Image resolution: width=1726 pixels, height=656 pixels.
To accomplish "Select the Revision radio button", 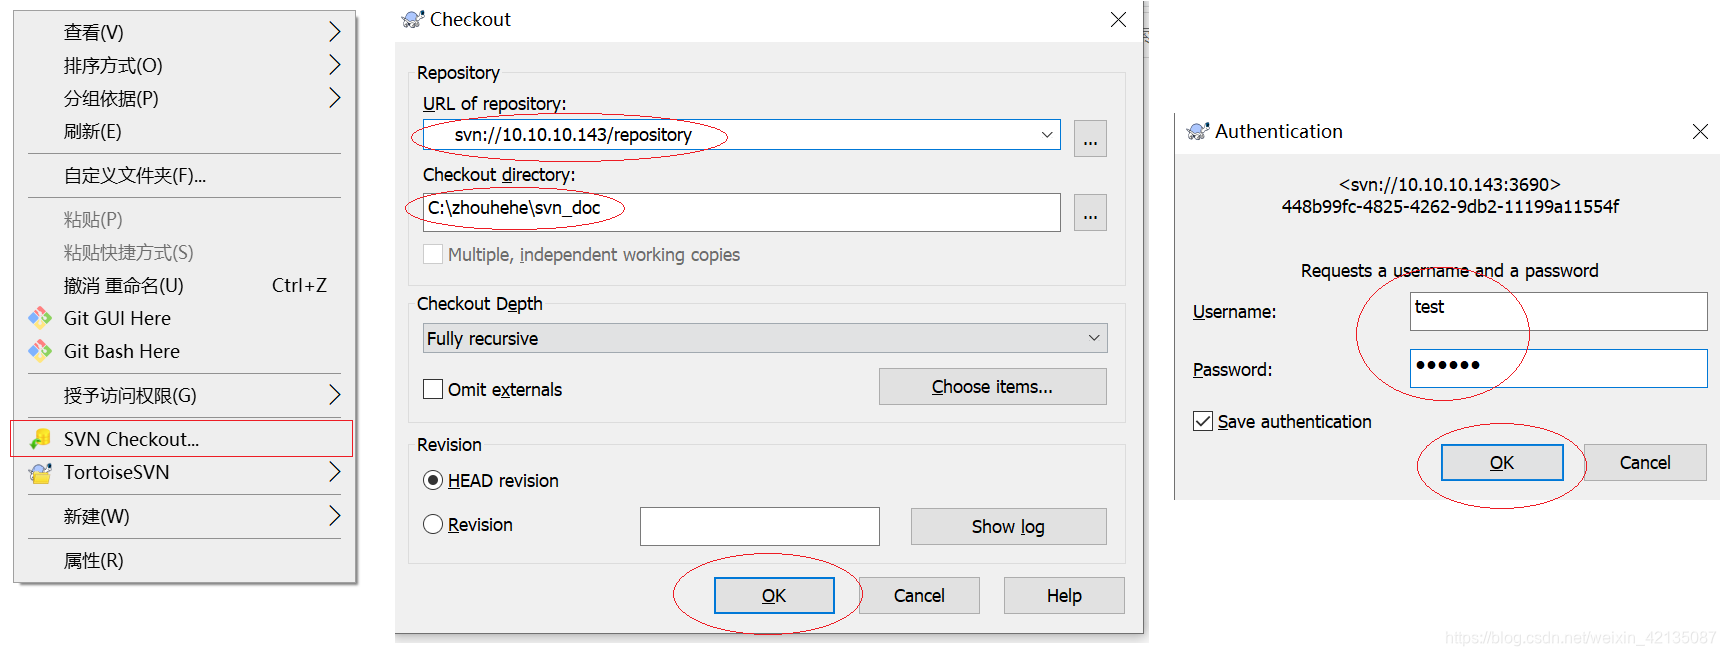I will pos(433,524).
